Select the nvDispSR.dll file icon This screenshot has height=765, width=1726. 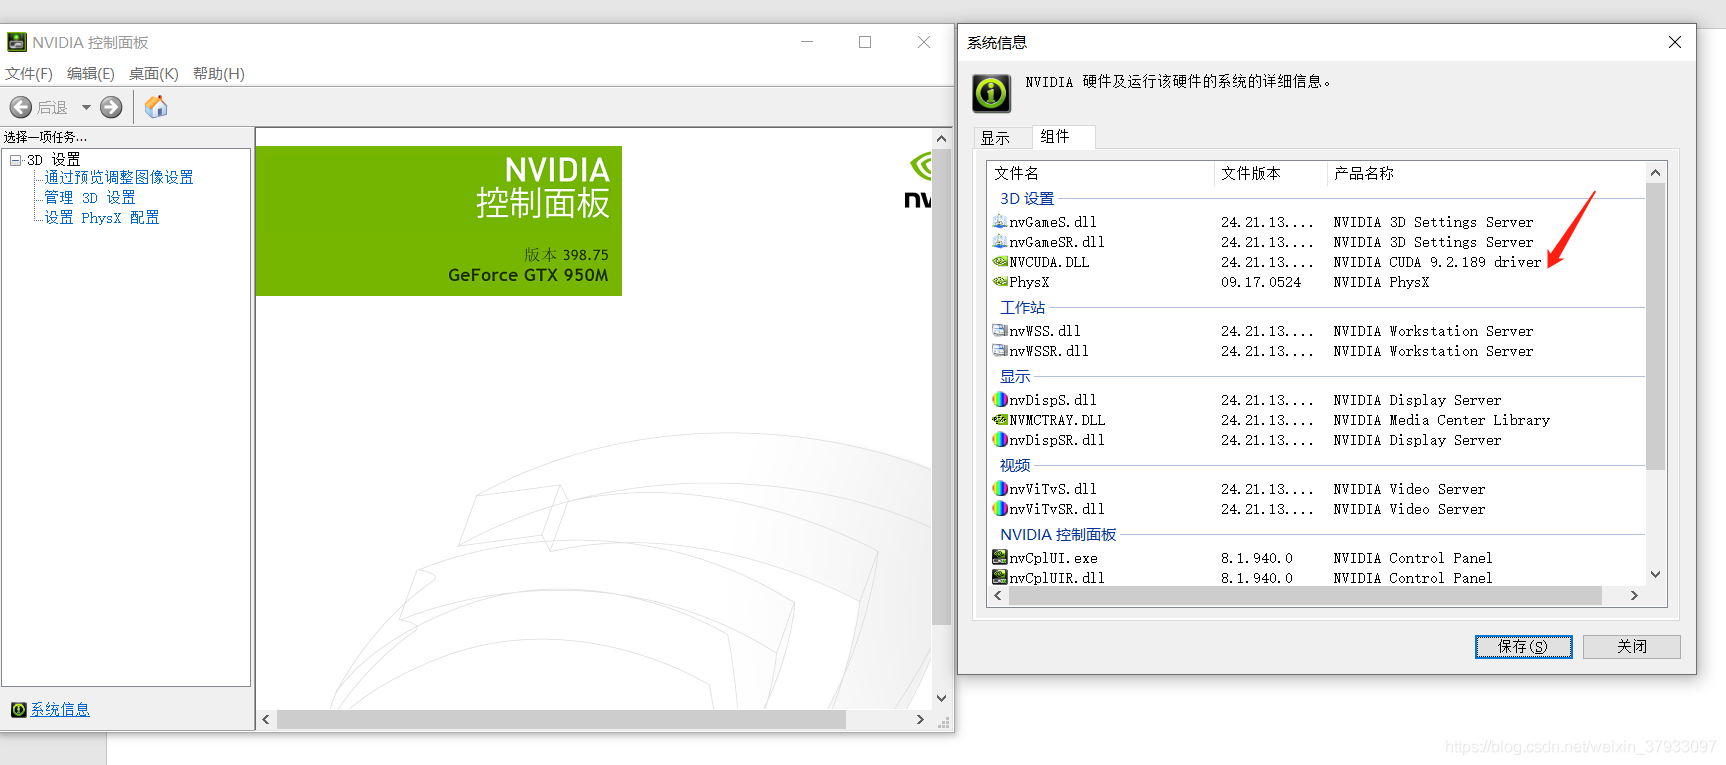(999, 439)
